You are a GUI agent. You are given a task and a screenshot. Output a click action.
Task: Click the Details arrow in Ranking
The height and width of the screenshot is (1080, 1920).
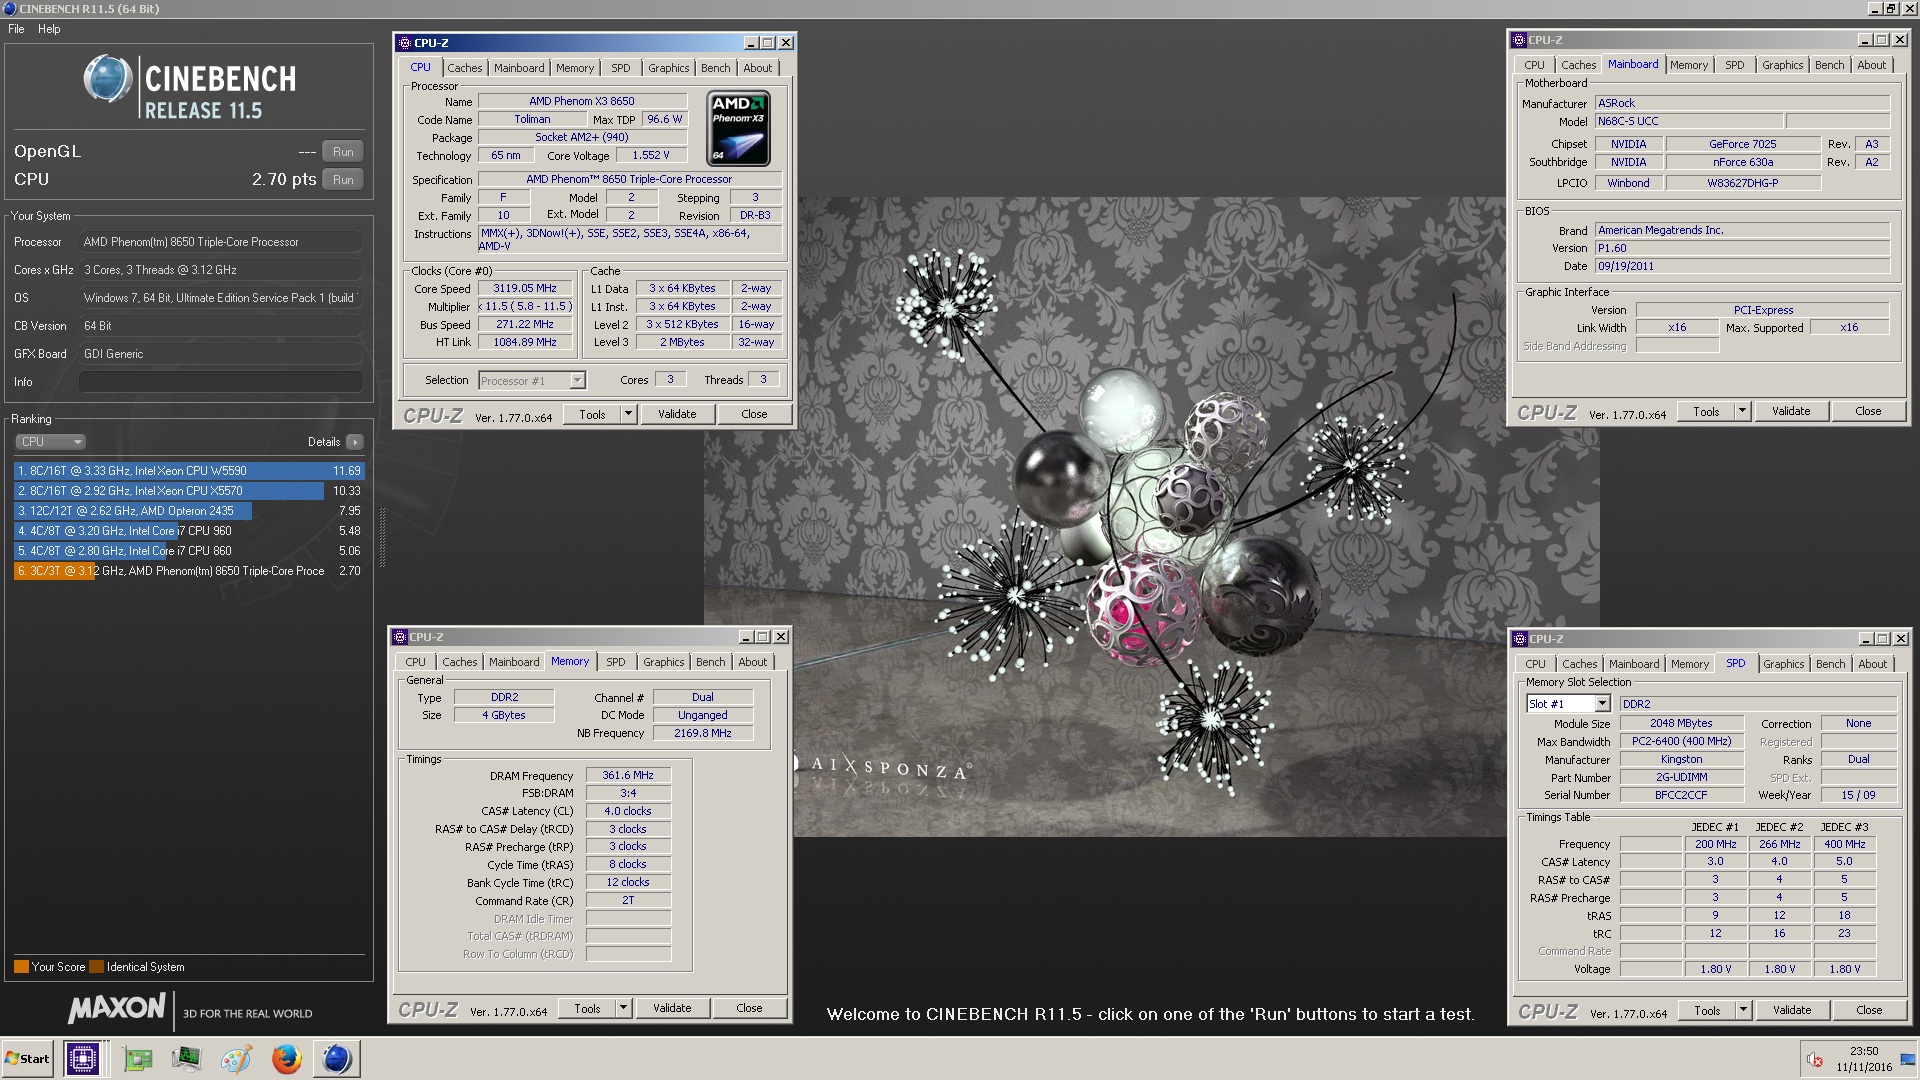coord(355,442)
